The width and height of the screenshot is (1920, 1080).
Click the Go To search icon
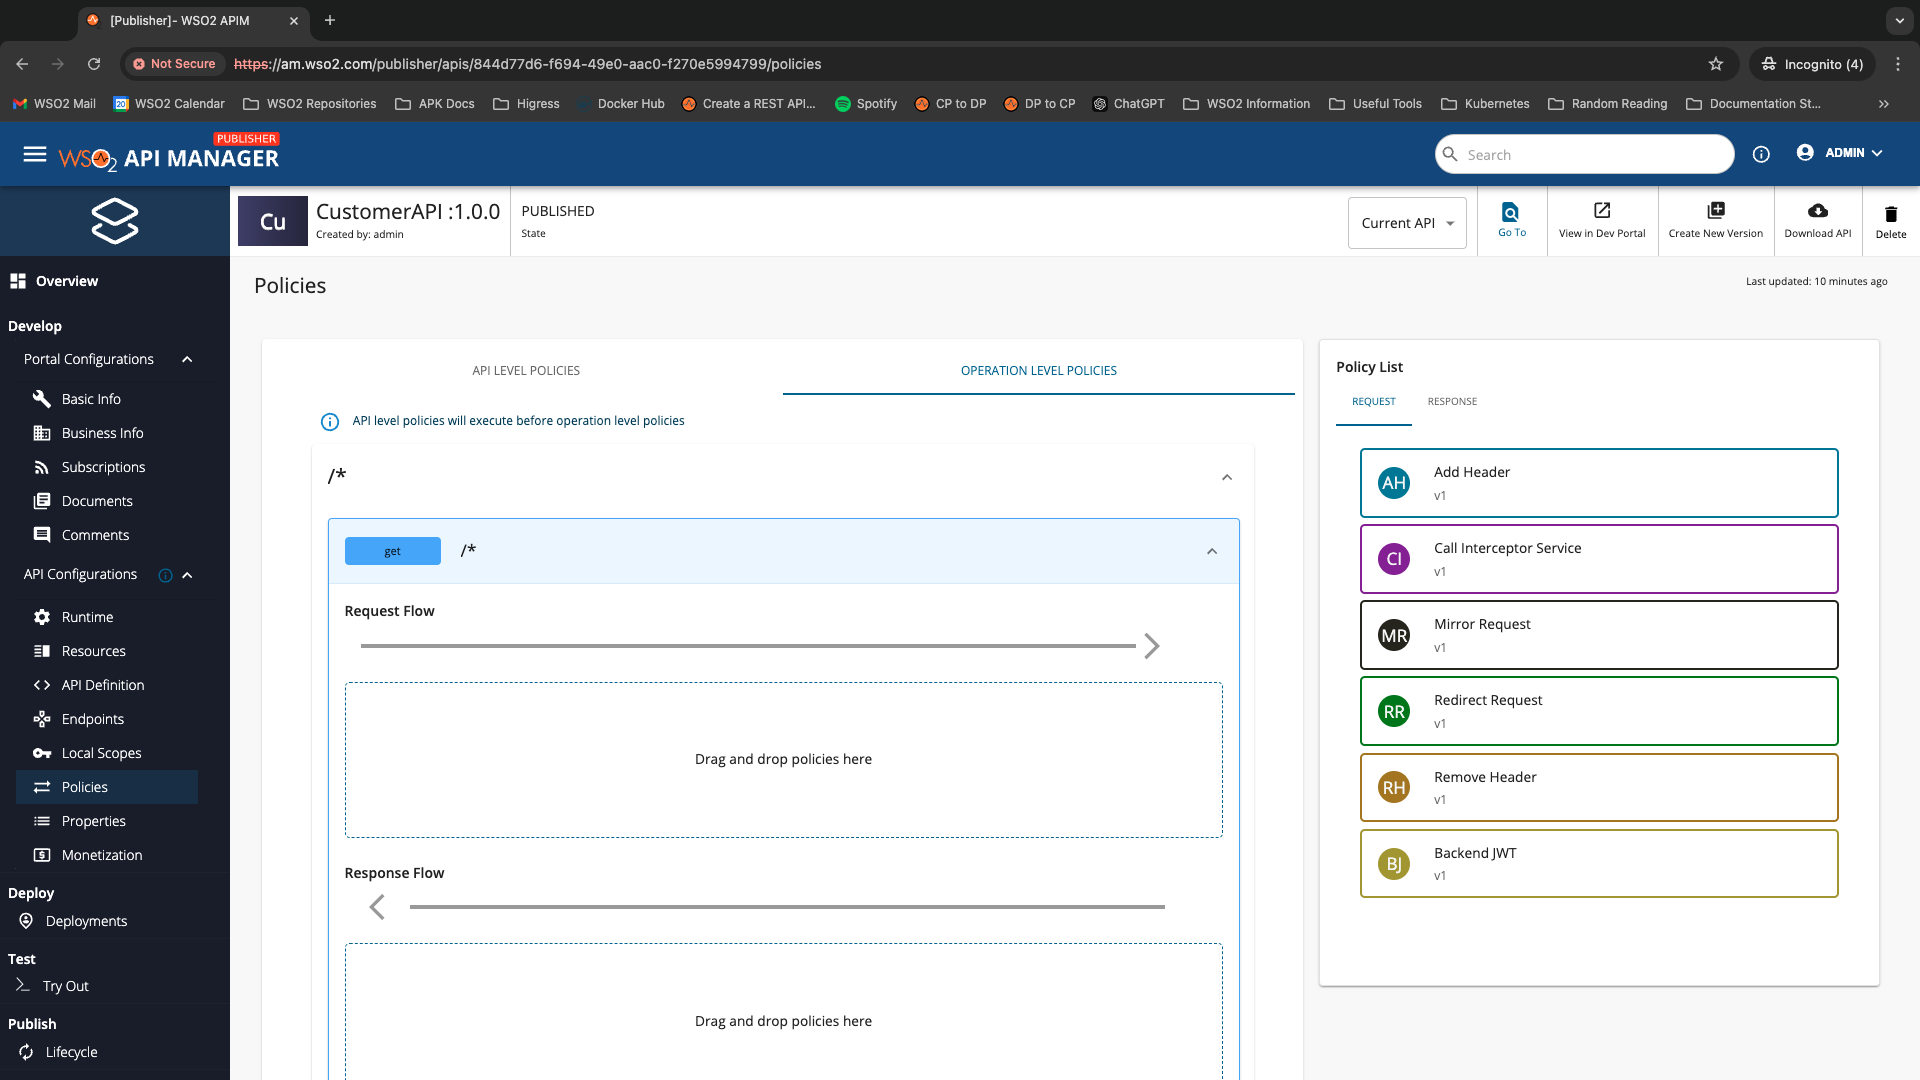click(1511, 212)
